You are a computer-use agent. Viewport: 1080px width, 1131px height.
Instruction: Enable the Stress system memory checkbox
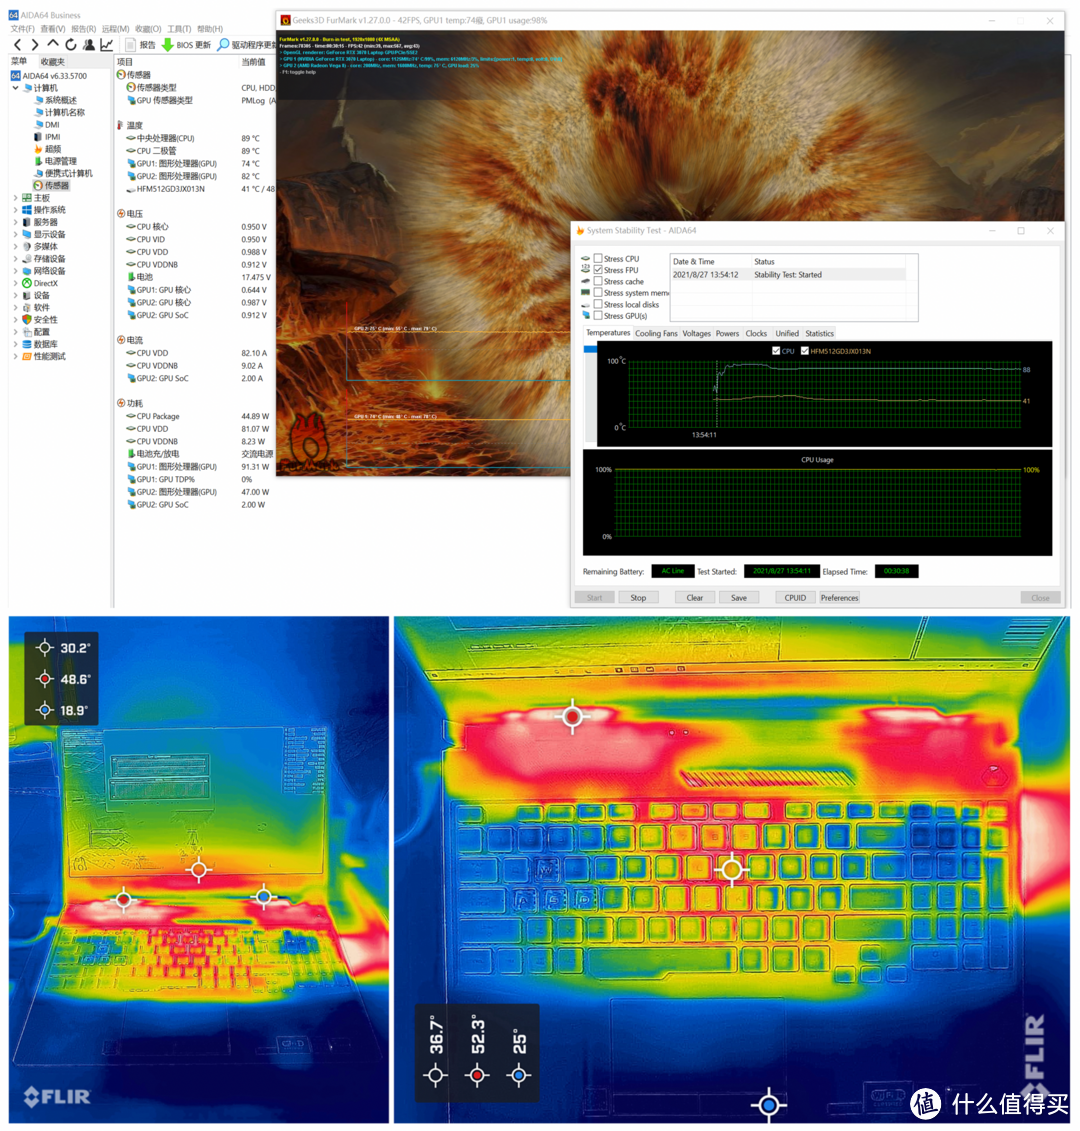(598, 293)
